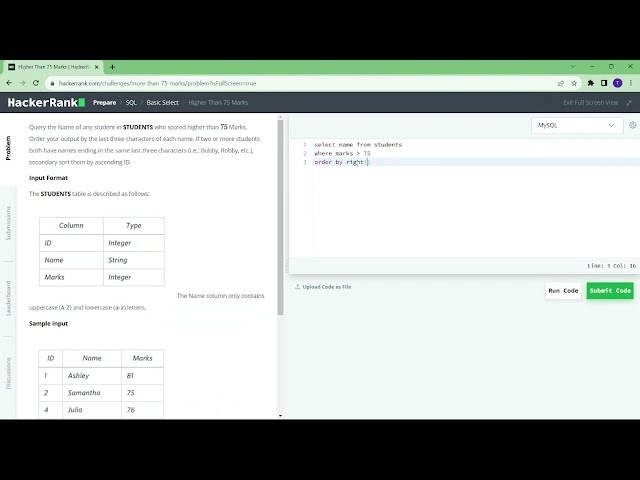
Task: Click the Run Code button
Action: (563, 291)
